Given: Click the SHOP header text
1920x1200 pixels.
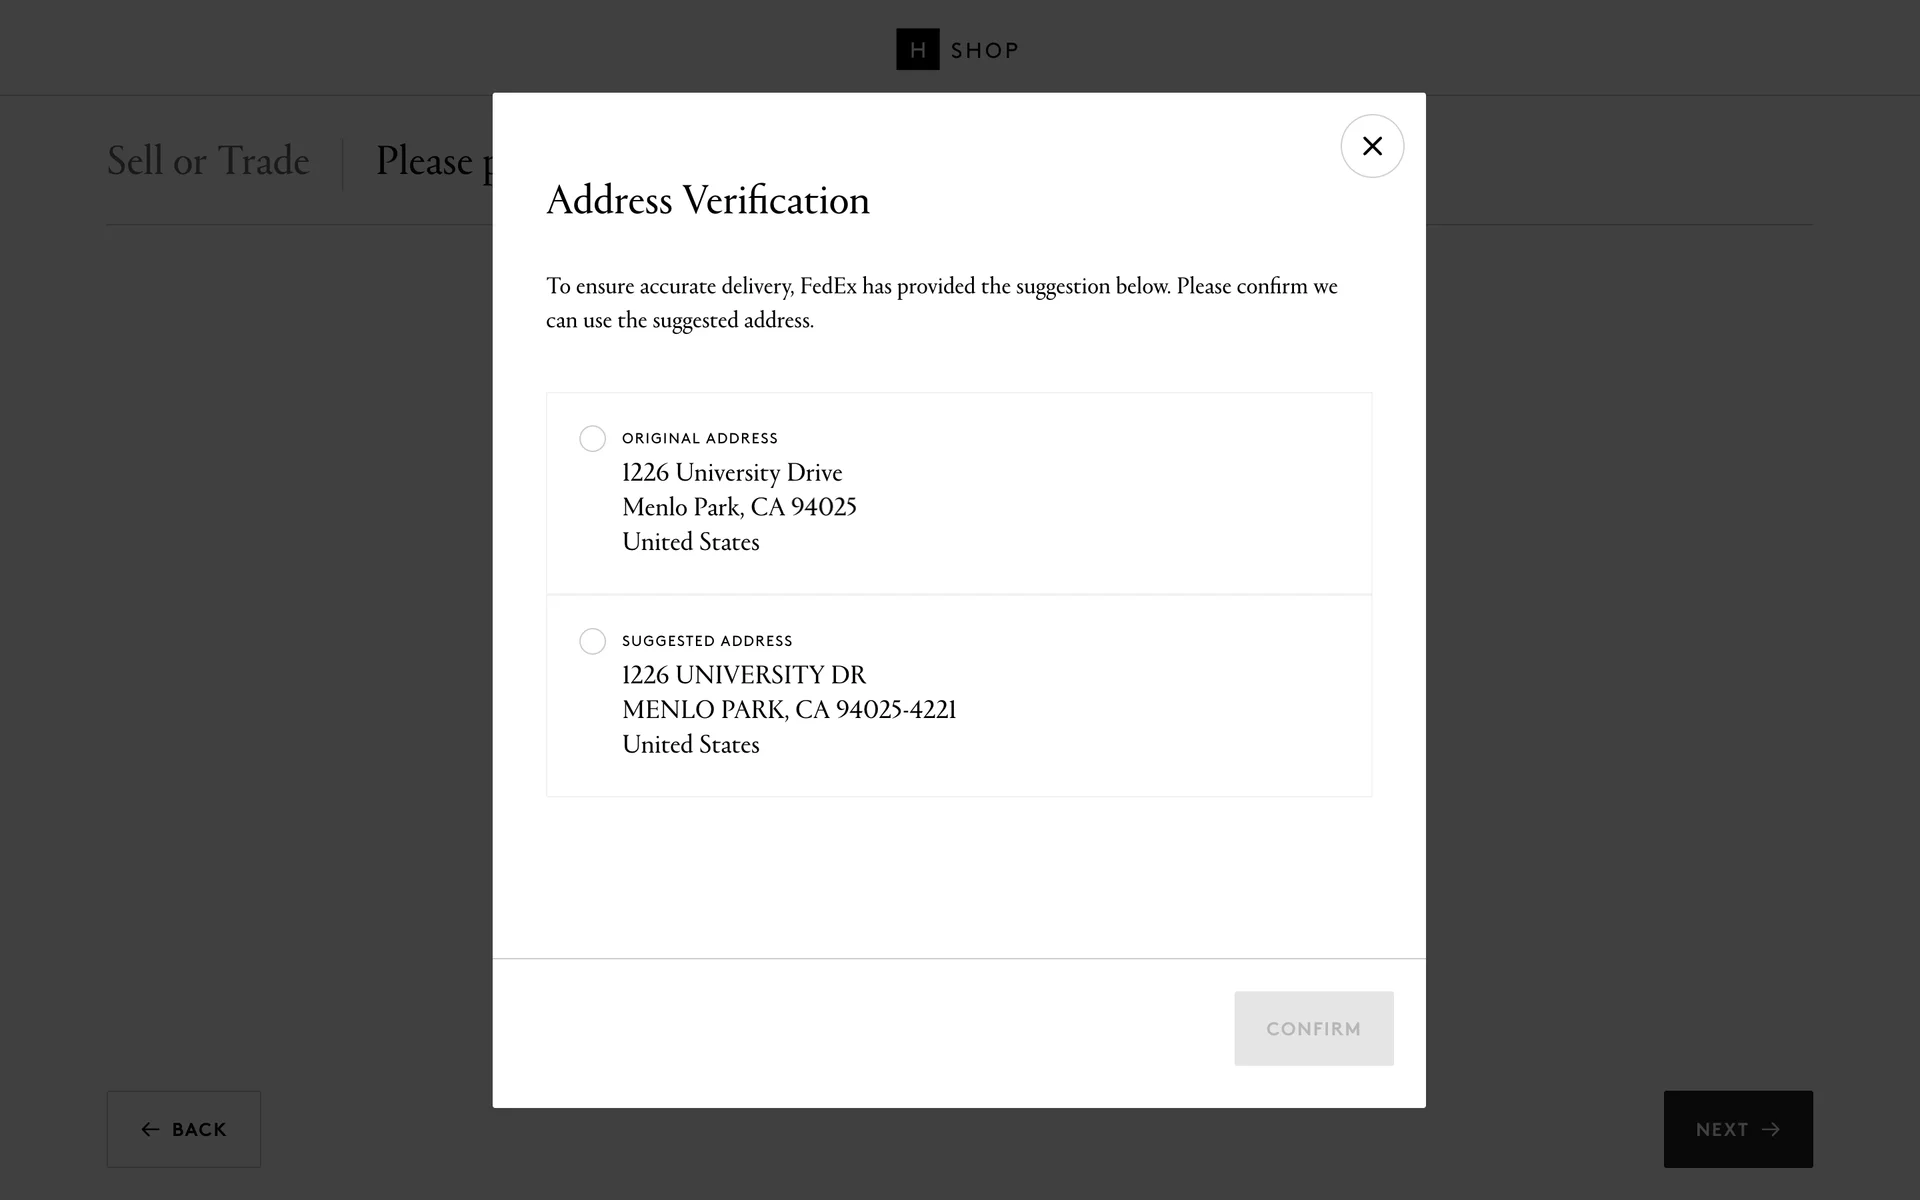Looking at the screenshot, I should pos(984,51).
